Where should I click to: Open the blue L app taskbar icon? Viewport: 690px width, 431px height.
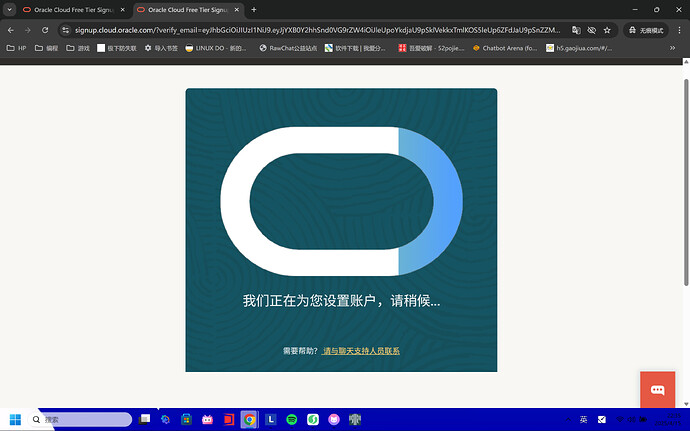click(x=271, y=420)
